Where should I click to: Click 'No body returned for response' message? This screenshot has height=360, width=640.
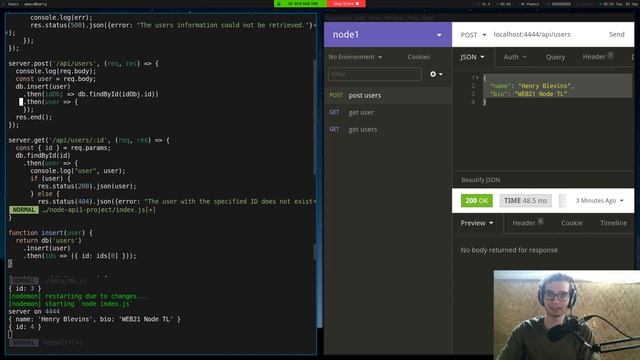(x=509, y=250)
